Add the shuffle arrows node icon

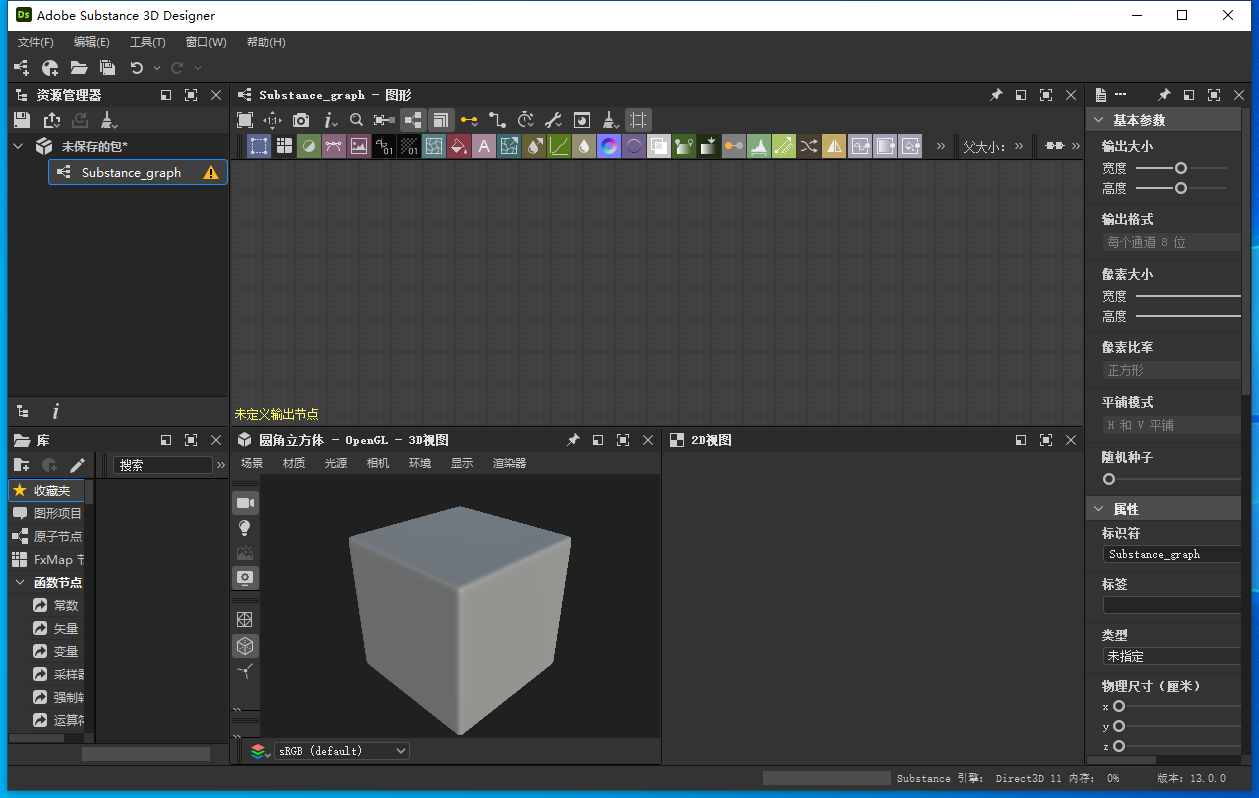coord(809,146)
